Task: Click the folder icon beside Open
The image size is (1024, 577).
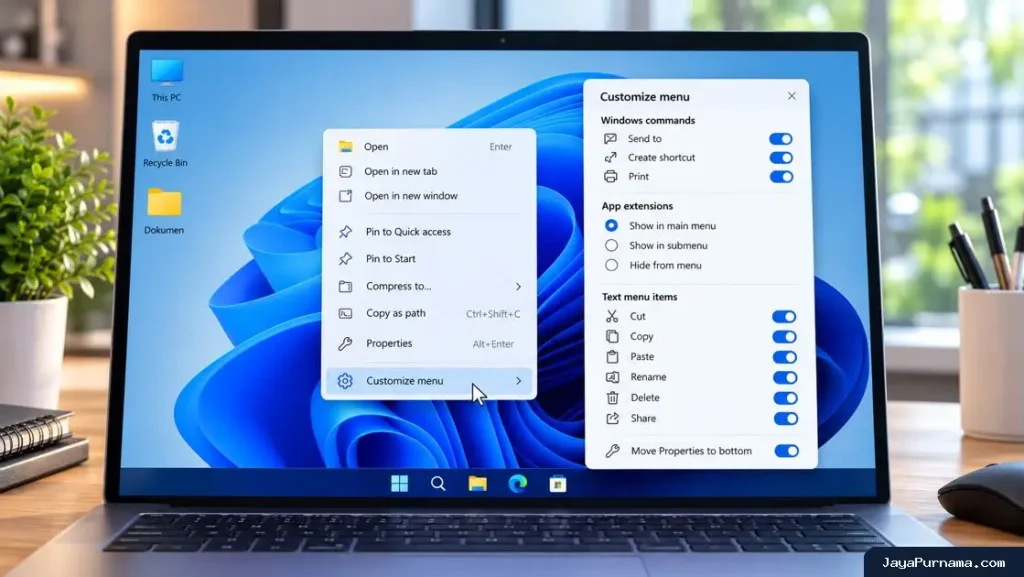Action: pyautogui.click(x=345, y=146)
